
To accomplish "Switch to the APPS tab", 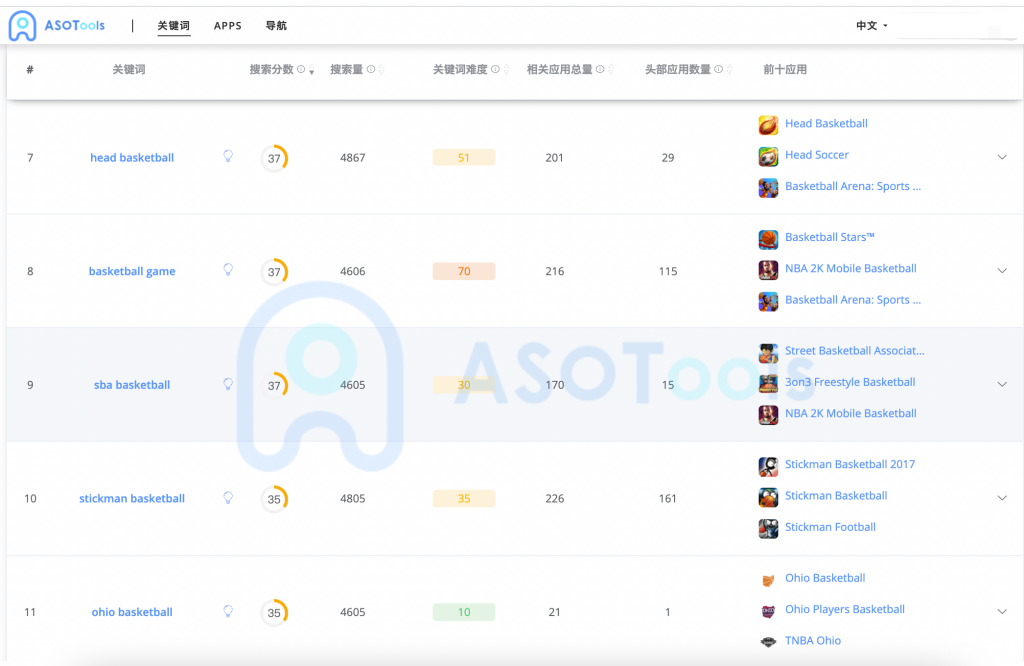I will point(227,25).
